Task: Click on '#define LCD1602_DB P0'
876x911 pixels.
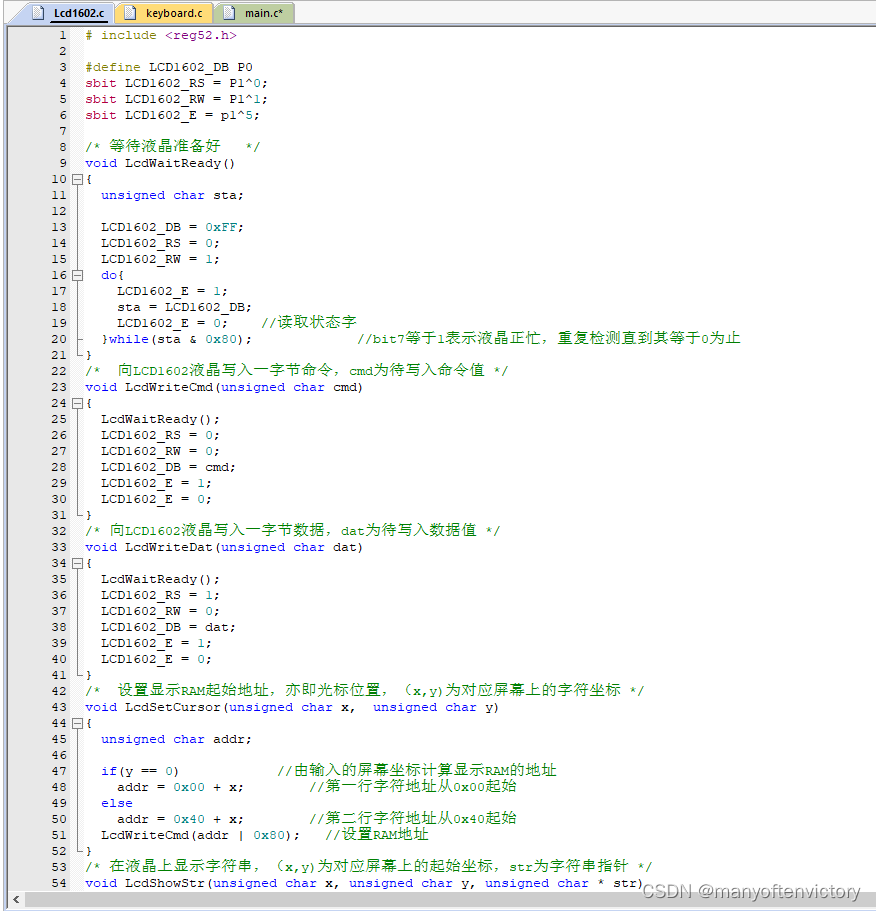Action: [168, 67]
